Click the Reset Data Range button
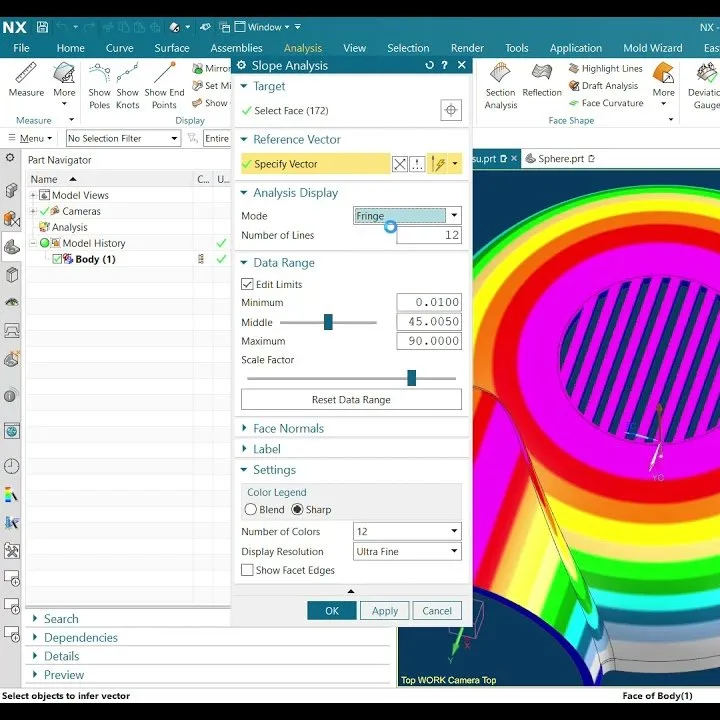 pyautogui.click(x=351, y=399)
